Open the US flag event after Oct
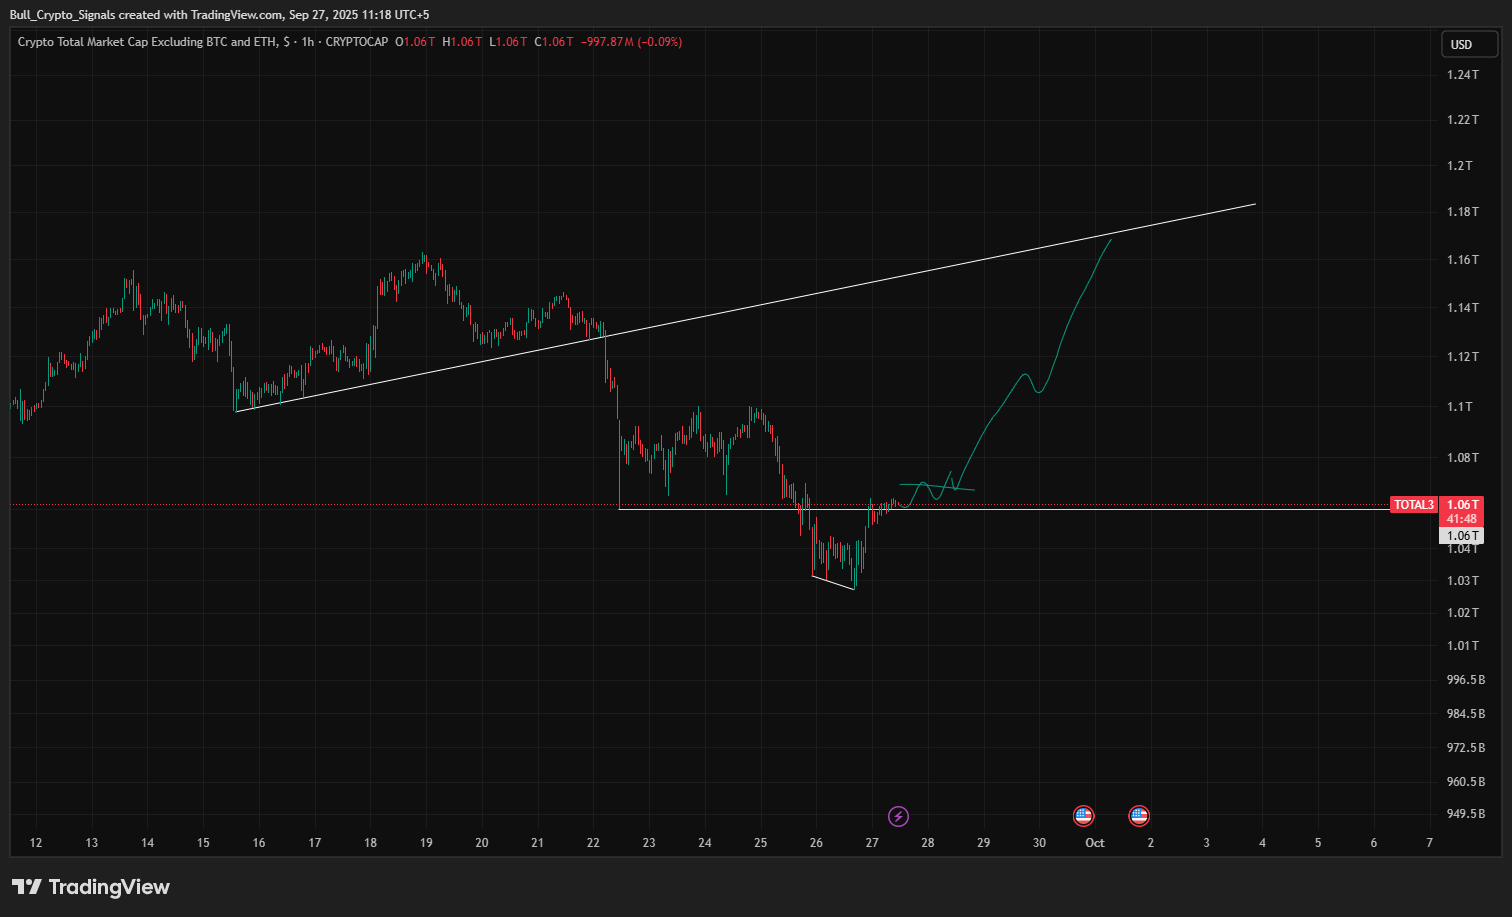The image size is (1512, 917). pos(1139,816)
